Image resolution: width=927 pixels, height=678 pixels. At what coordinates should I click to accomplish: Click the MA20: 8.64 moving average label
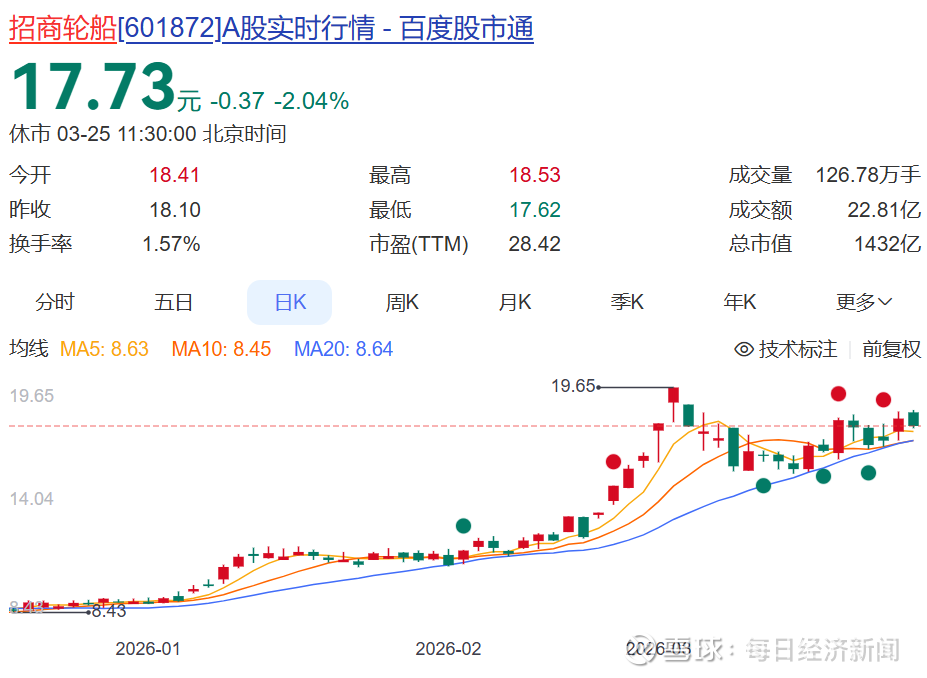343,349
